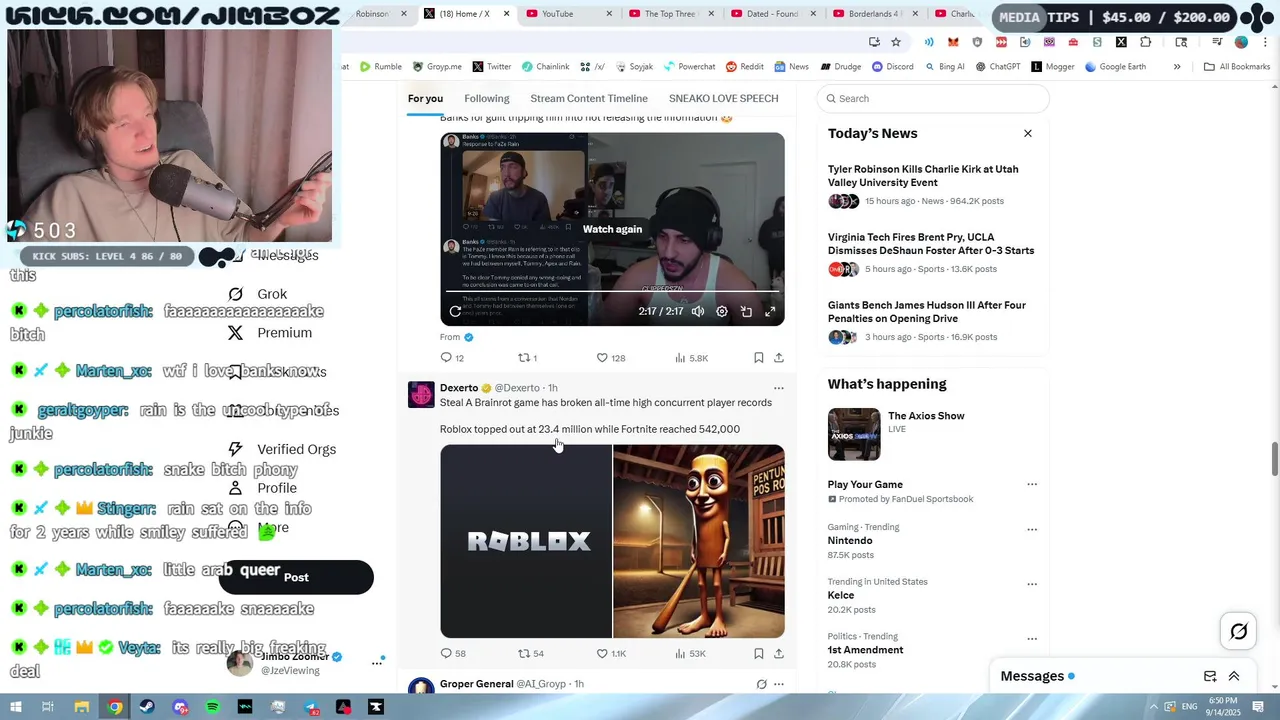Replay the video with the replay icon
Screen dimensions: 1280x720
tap(455, 311)
